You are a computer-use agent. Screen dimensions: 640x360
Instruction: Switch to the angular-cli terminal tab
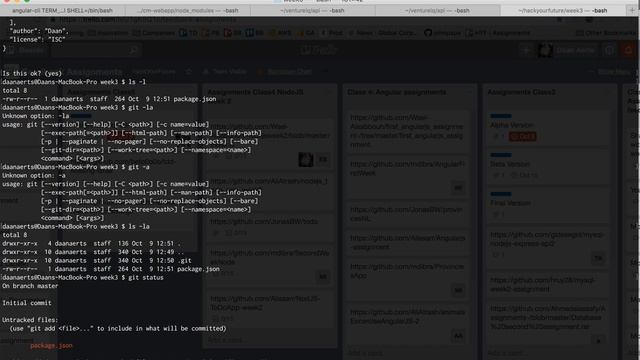[62, 10]
